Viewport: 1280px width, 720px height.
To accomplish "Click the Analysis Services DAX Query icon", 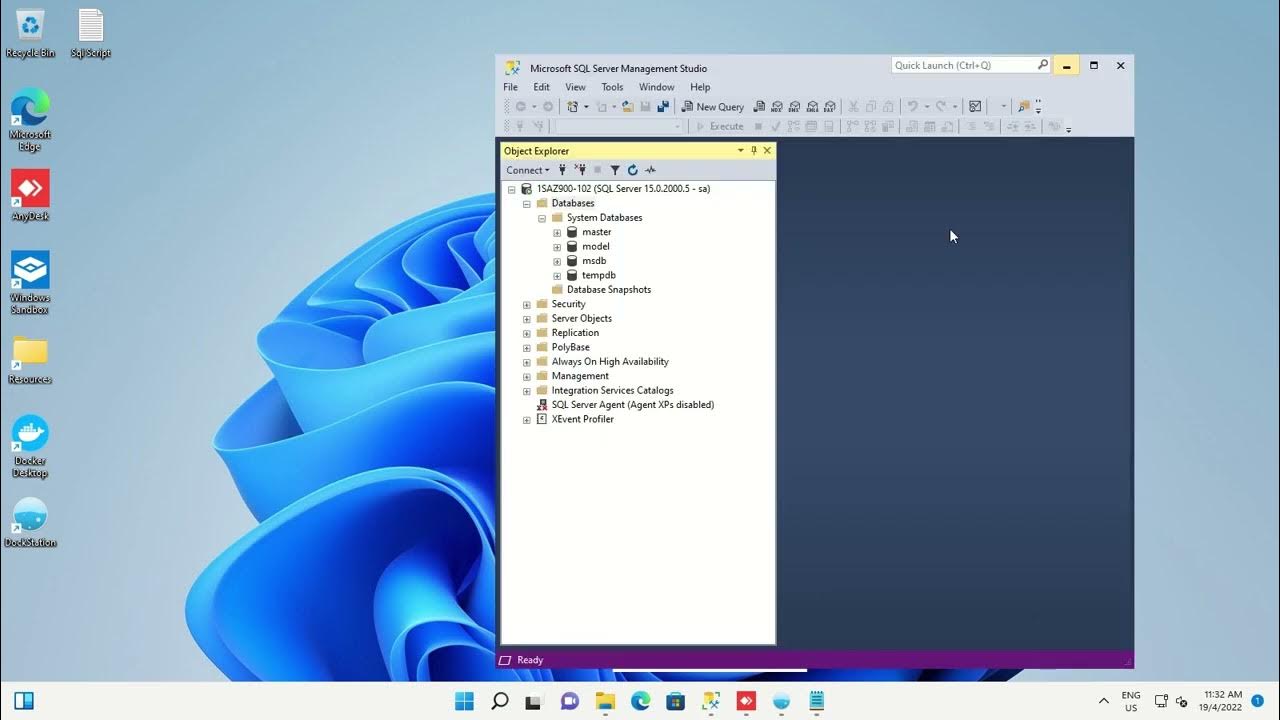I will (829, 107).
